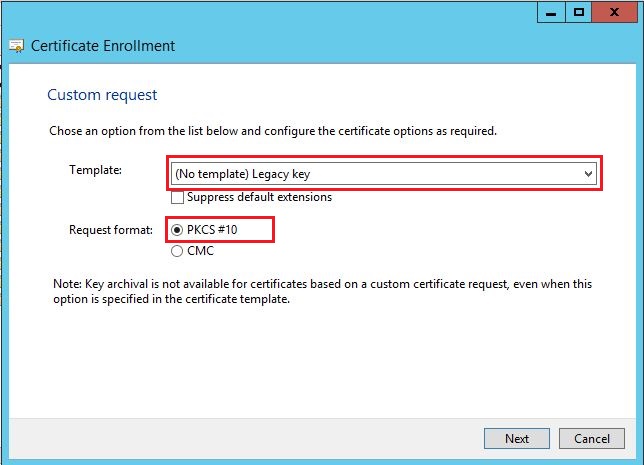644x465 pixels.
Task: Click the 'Custom request' heading
Action: pos(102,95)
